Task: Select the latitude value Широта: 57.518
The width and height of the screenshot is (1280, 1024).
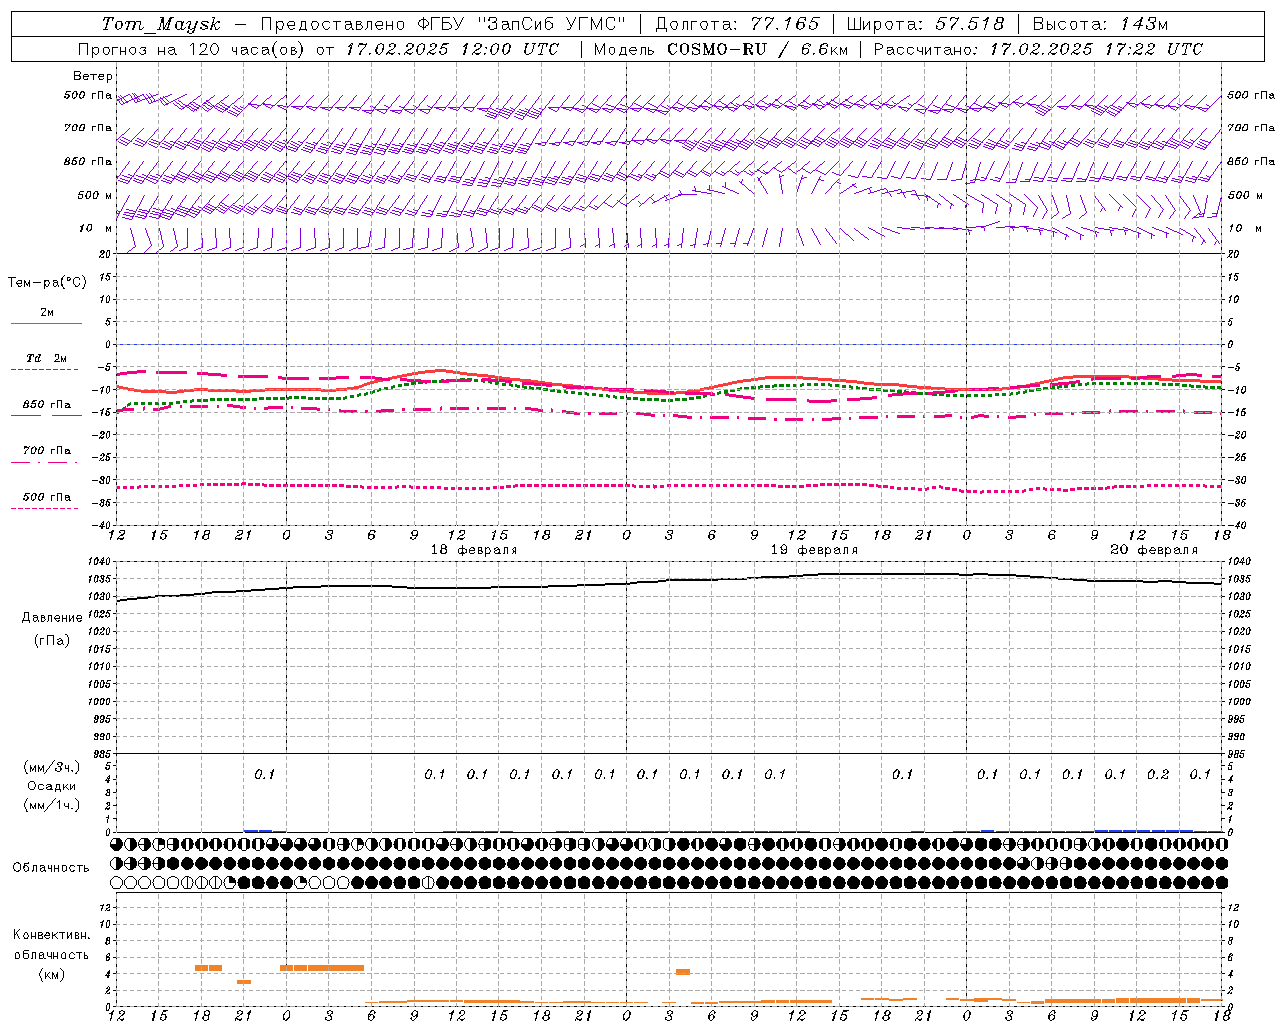Action: tap(925, 24)
